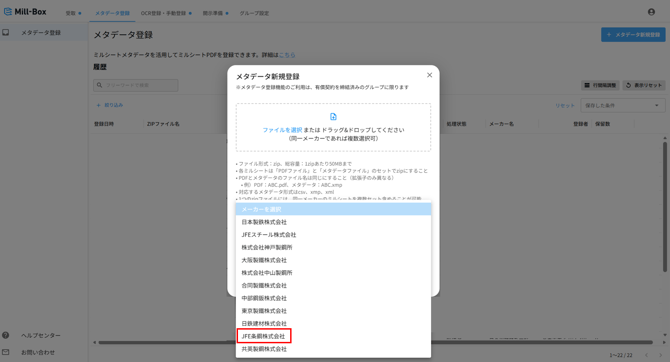670x362 pixels.
Task: Open the 受取 tab
Action: click(x=73, y=13)
